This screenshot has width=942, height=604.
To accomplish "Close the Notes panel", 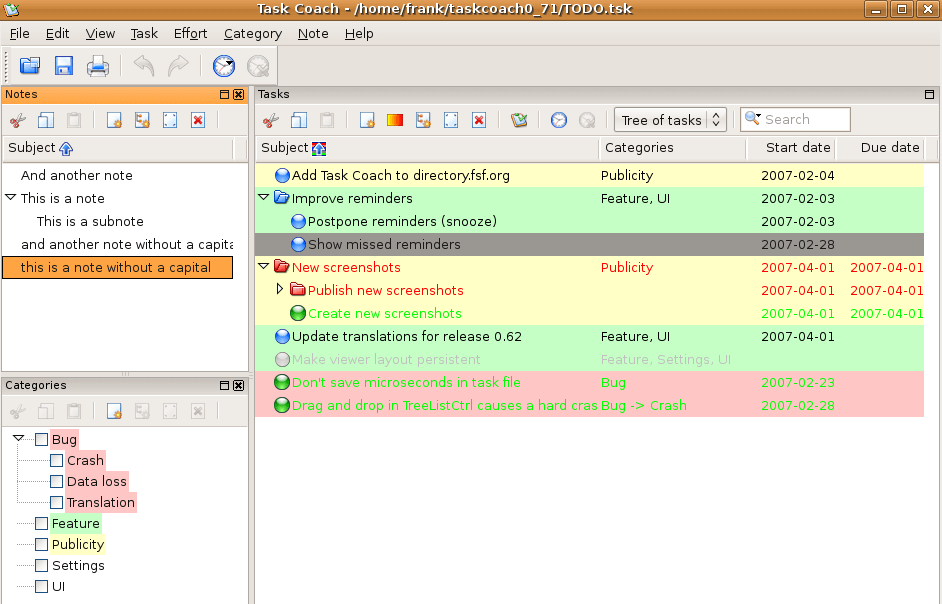I will pyautogui.click(x=239, y=94).
